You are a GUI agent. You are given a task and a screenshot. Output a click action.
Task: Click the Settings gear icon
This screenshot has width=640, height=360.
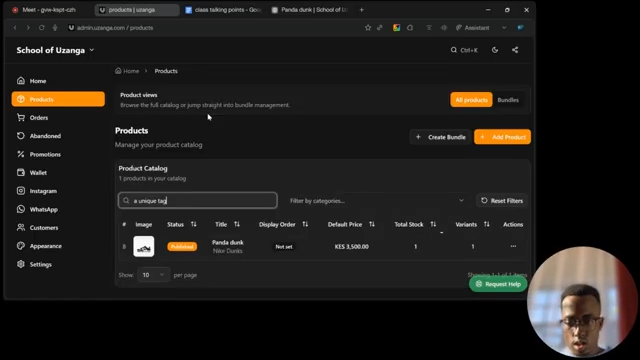coord(21,264)
